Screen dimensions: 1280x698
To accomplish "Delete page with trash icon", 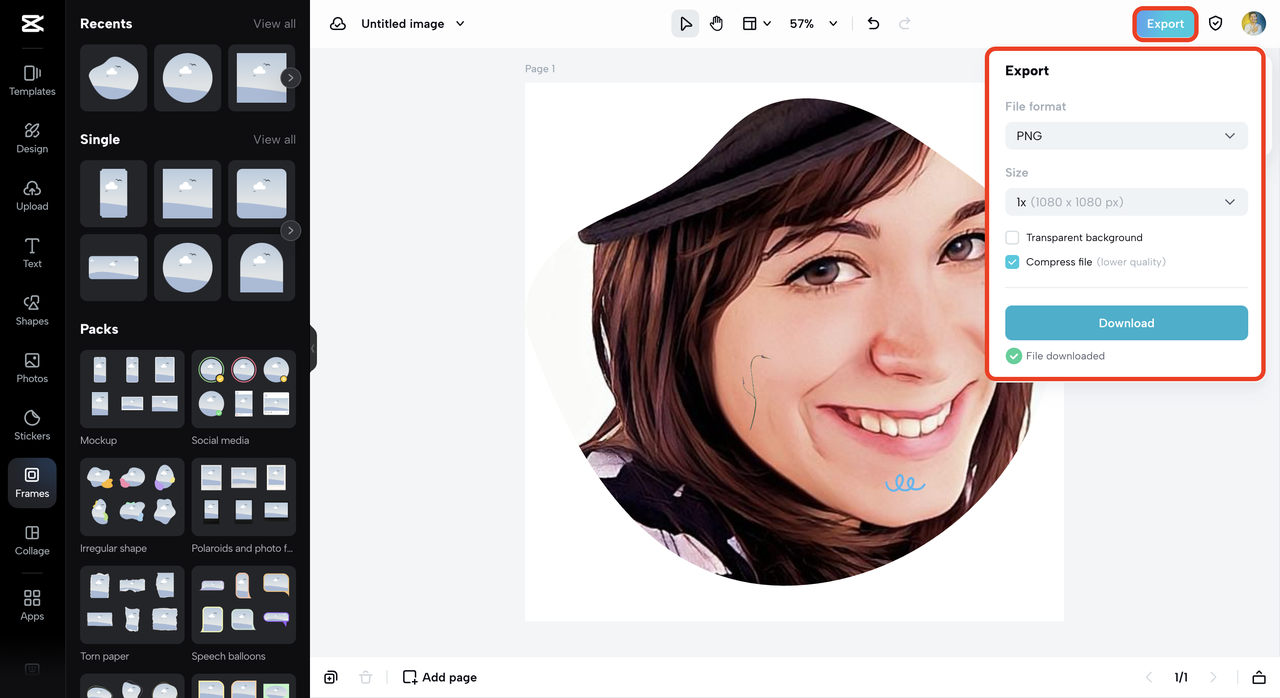I will pyautogui.click(x=366, y=677).
